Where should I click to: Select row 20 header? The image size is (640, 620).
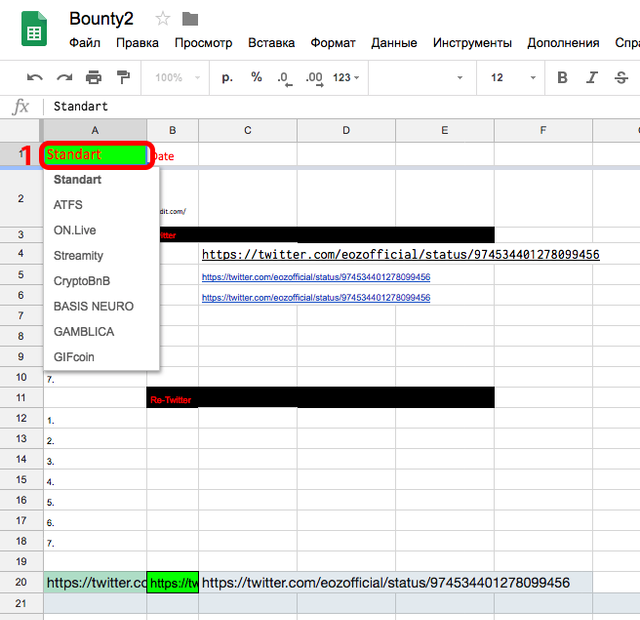(x=21, y=582)
